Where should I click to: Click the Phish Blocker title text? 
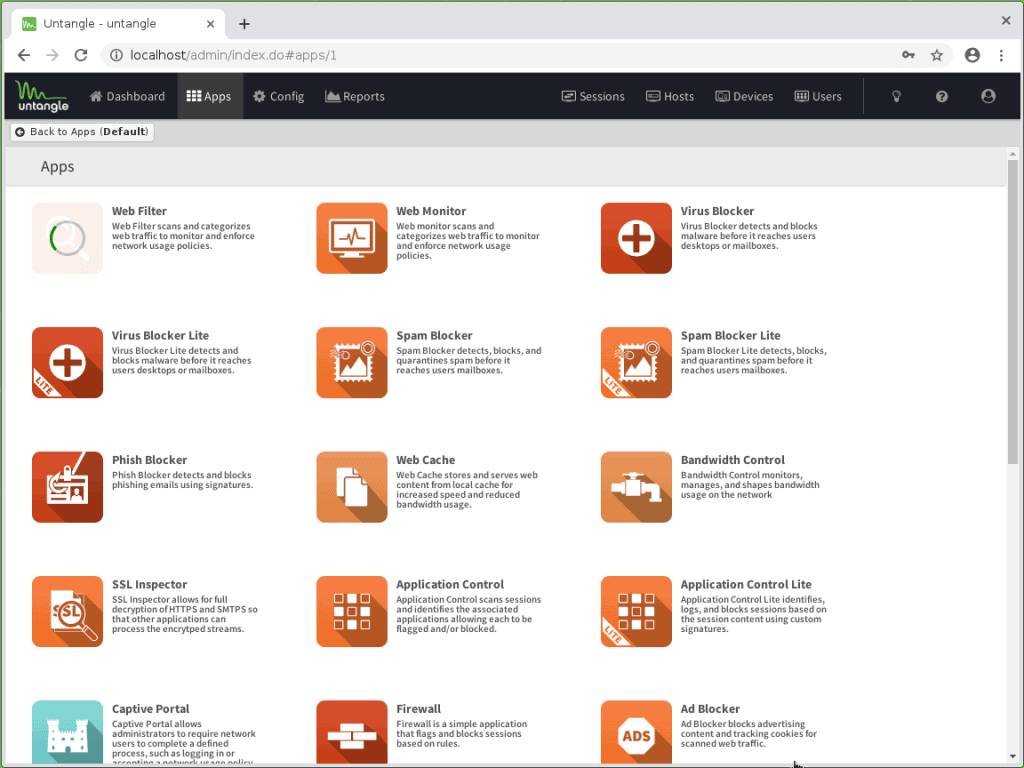click(150, 460)
